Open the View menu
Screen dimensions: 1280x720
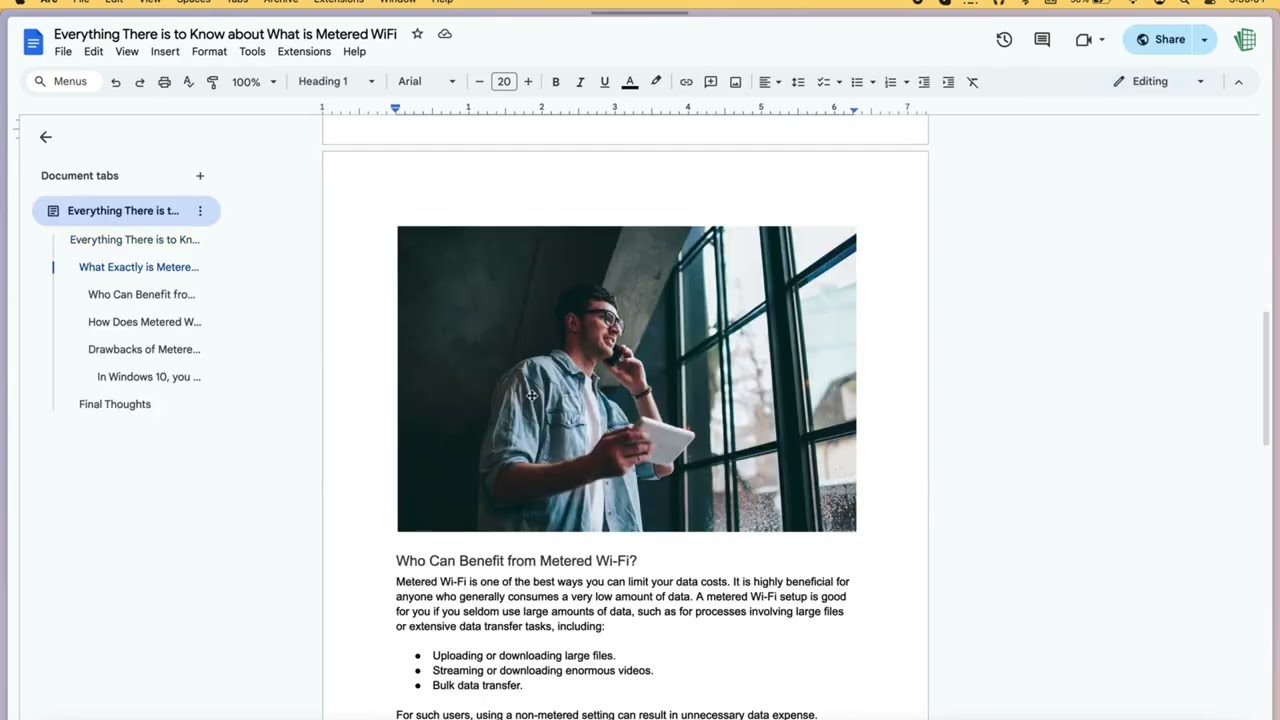127,52
